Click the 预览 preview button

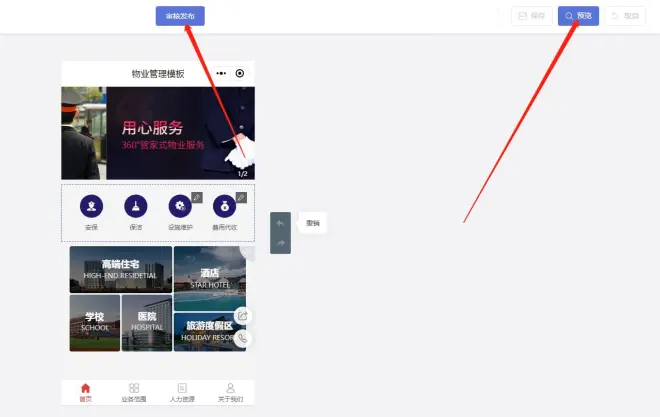tap(578, 16)
